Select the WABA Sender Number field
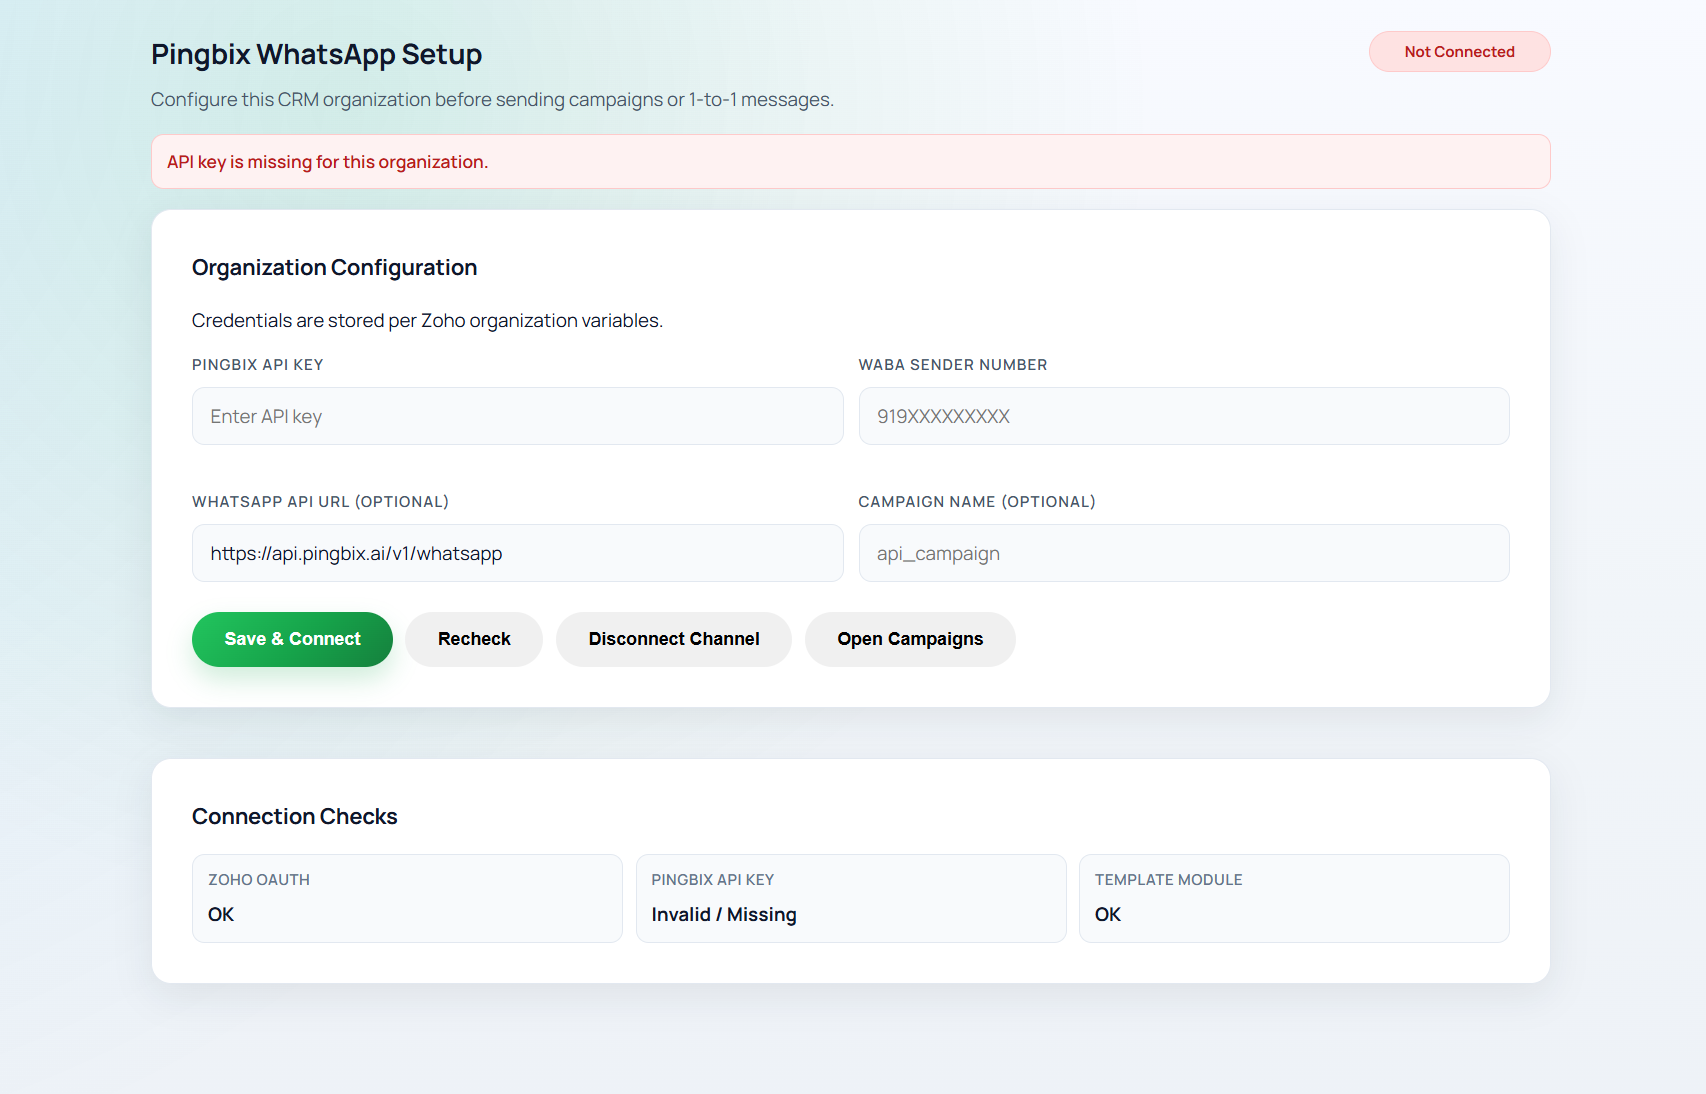 tap(1184, 416)
